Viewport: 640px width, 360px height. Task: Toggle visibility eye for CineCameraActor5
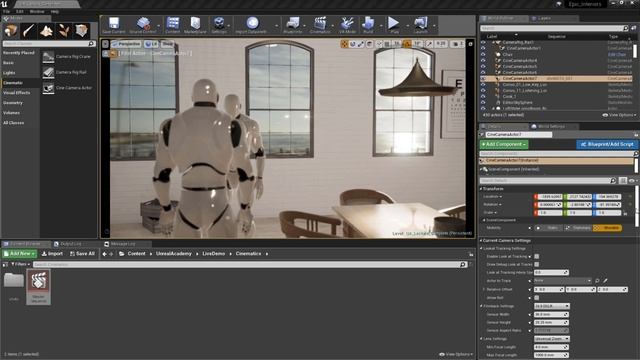click(x=483, y=66)
